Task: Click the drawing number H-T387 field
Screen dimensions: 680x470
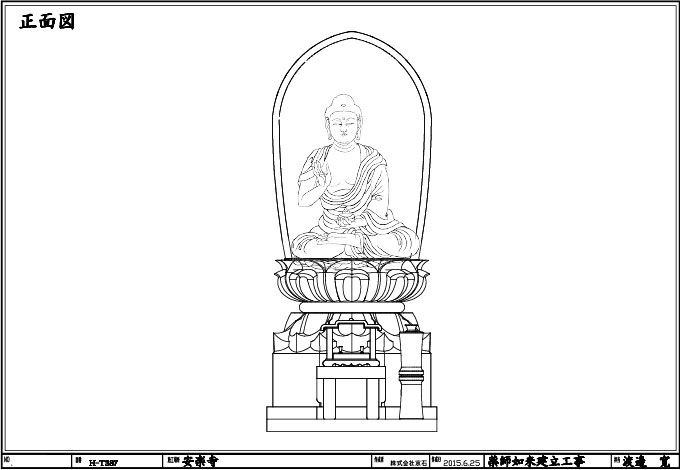Action: [103, 462]
